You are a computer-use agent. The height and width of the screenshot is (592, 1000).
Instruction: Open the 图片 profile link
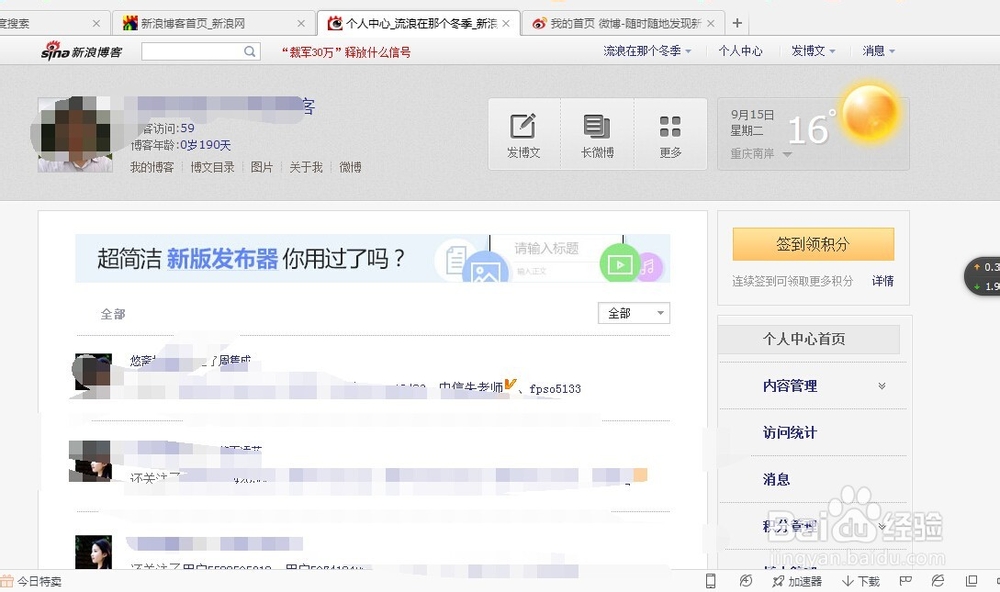click(261, 167)
